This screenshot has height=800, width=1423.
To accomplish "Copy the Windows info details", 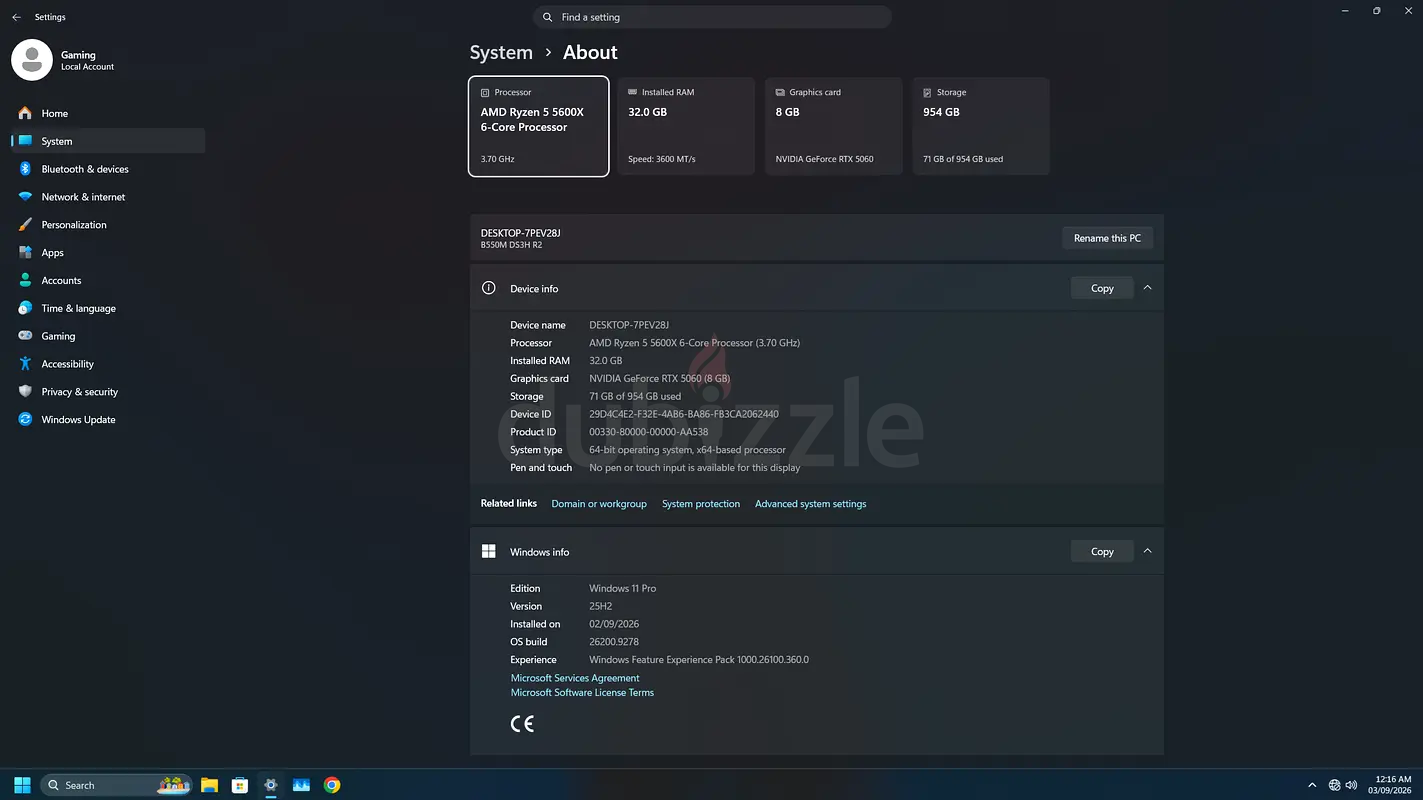I will [1102, 551].
